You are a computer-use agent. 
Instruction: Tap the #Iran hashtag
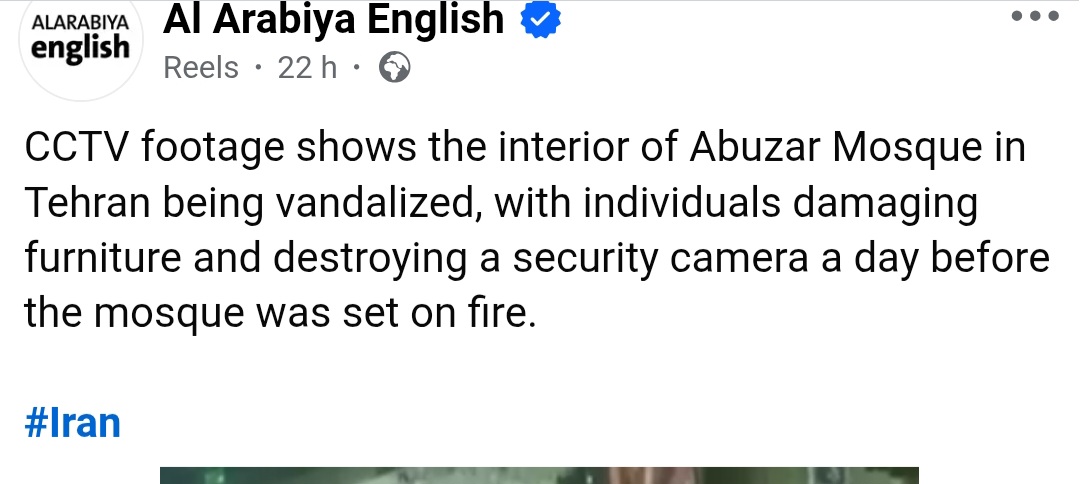(72, 423)
